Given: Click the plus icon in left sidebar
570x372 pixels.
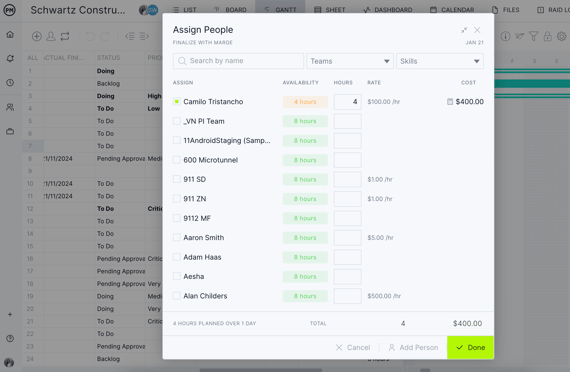Looking at the screenshot, I should click(10, 314).
